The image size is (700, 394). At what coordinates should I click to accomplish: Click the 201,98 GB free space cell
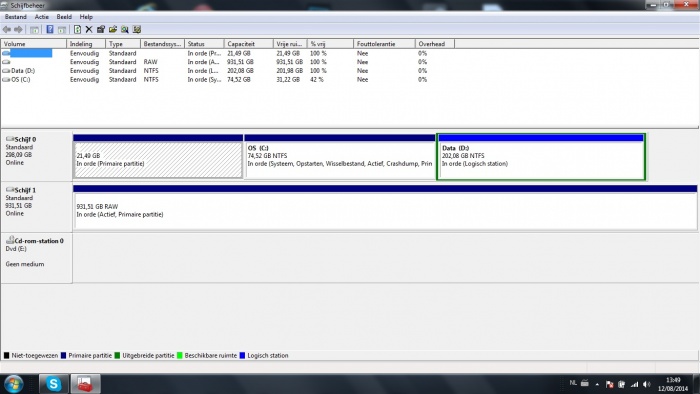[289, 71]
